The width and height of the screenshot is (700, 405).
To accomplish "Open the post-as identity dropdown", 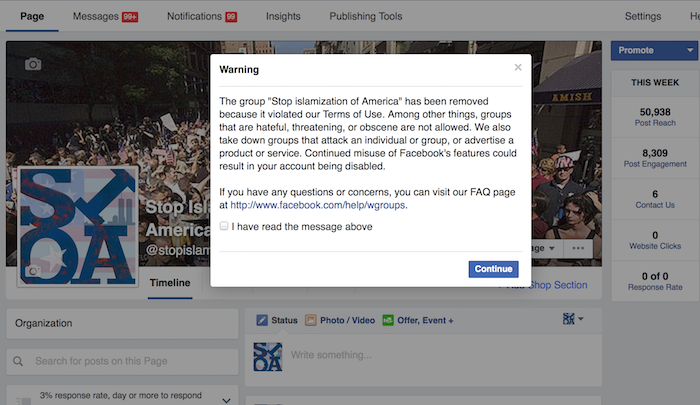I will coord(573,319).
